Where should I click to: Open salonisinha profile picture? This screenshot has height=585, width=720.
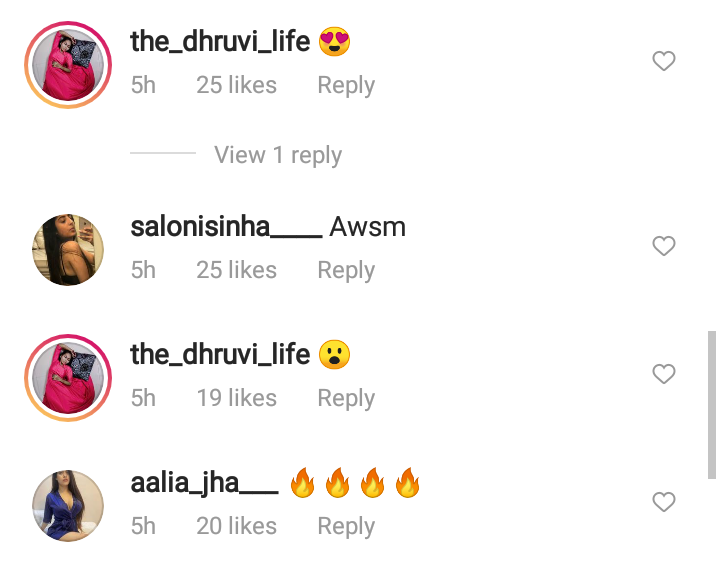click(x=68, y=249)
